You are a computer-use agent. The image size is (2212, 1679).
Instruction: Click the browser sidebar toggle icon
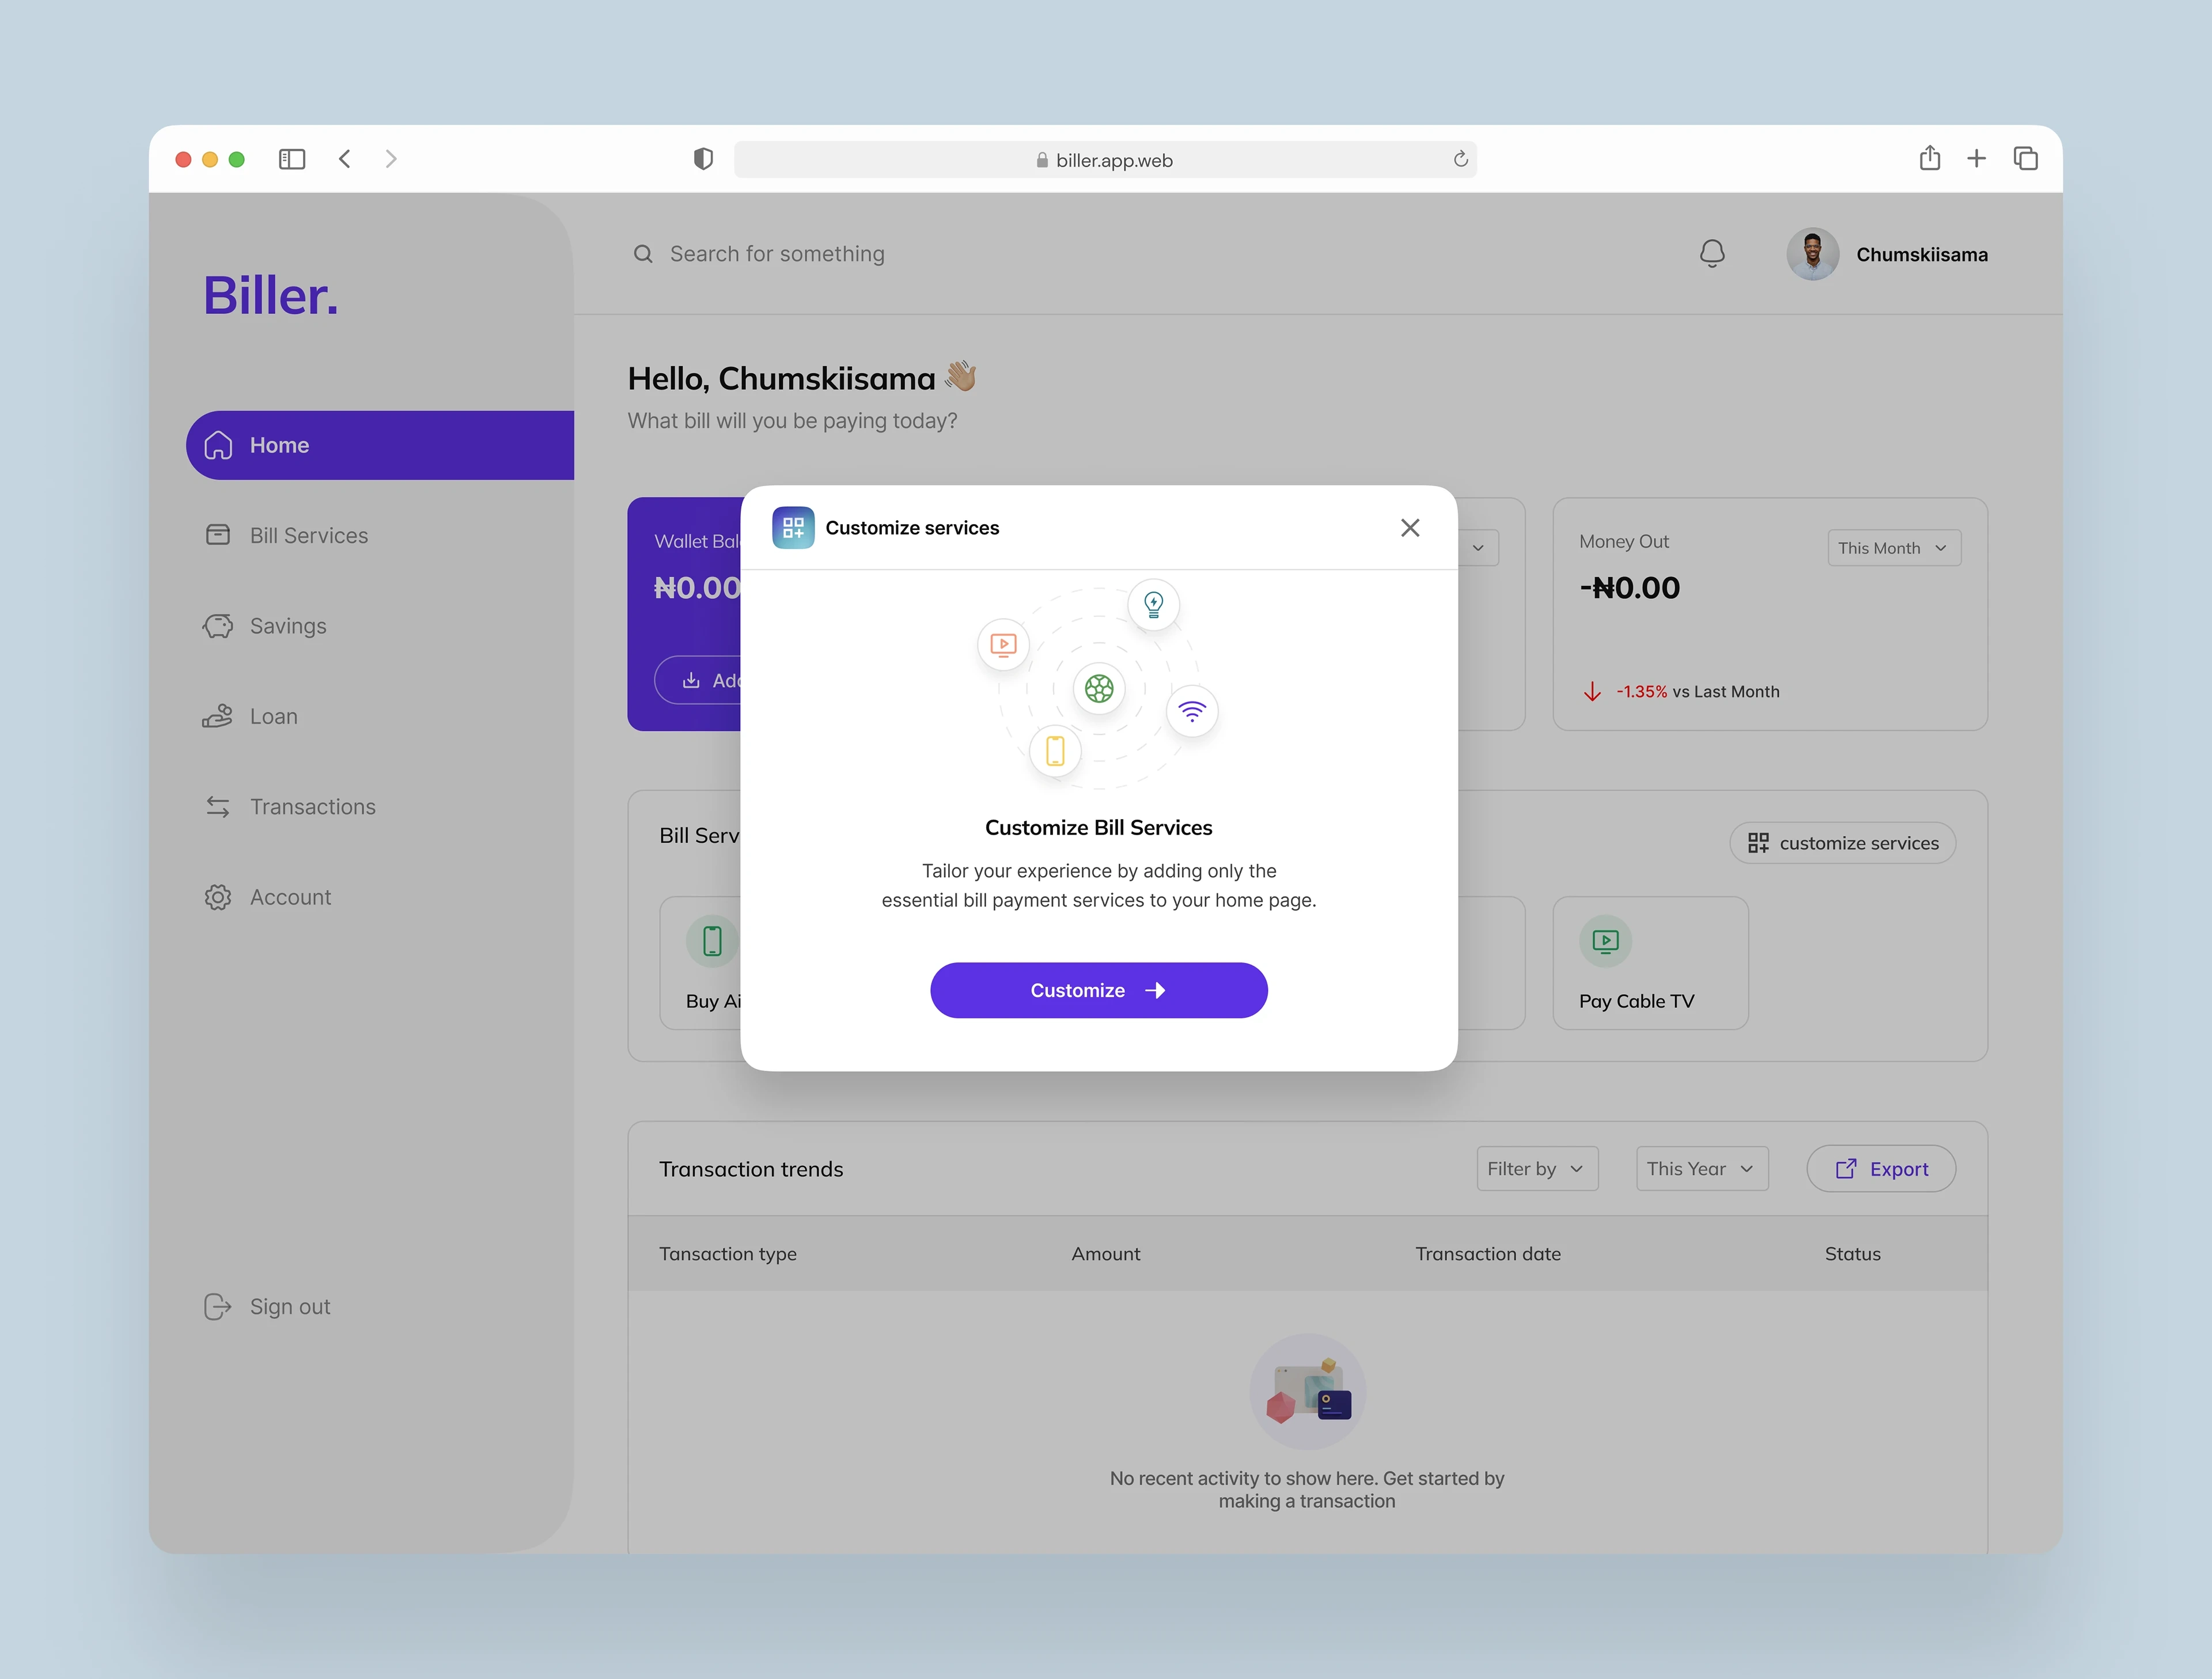coord(291,159)
